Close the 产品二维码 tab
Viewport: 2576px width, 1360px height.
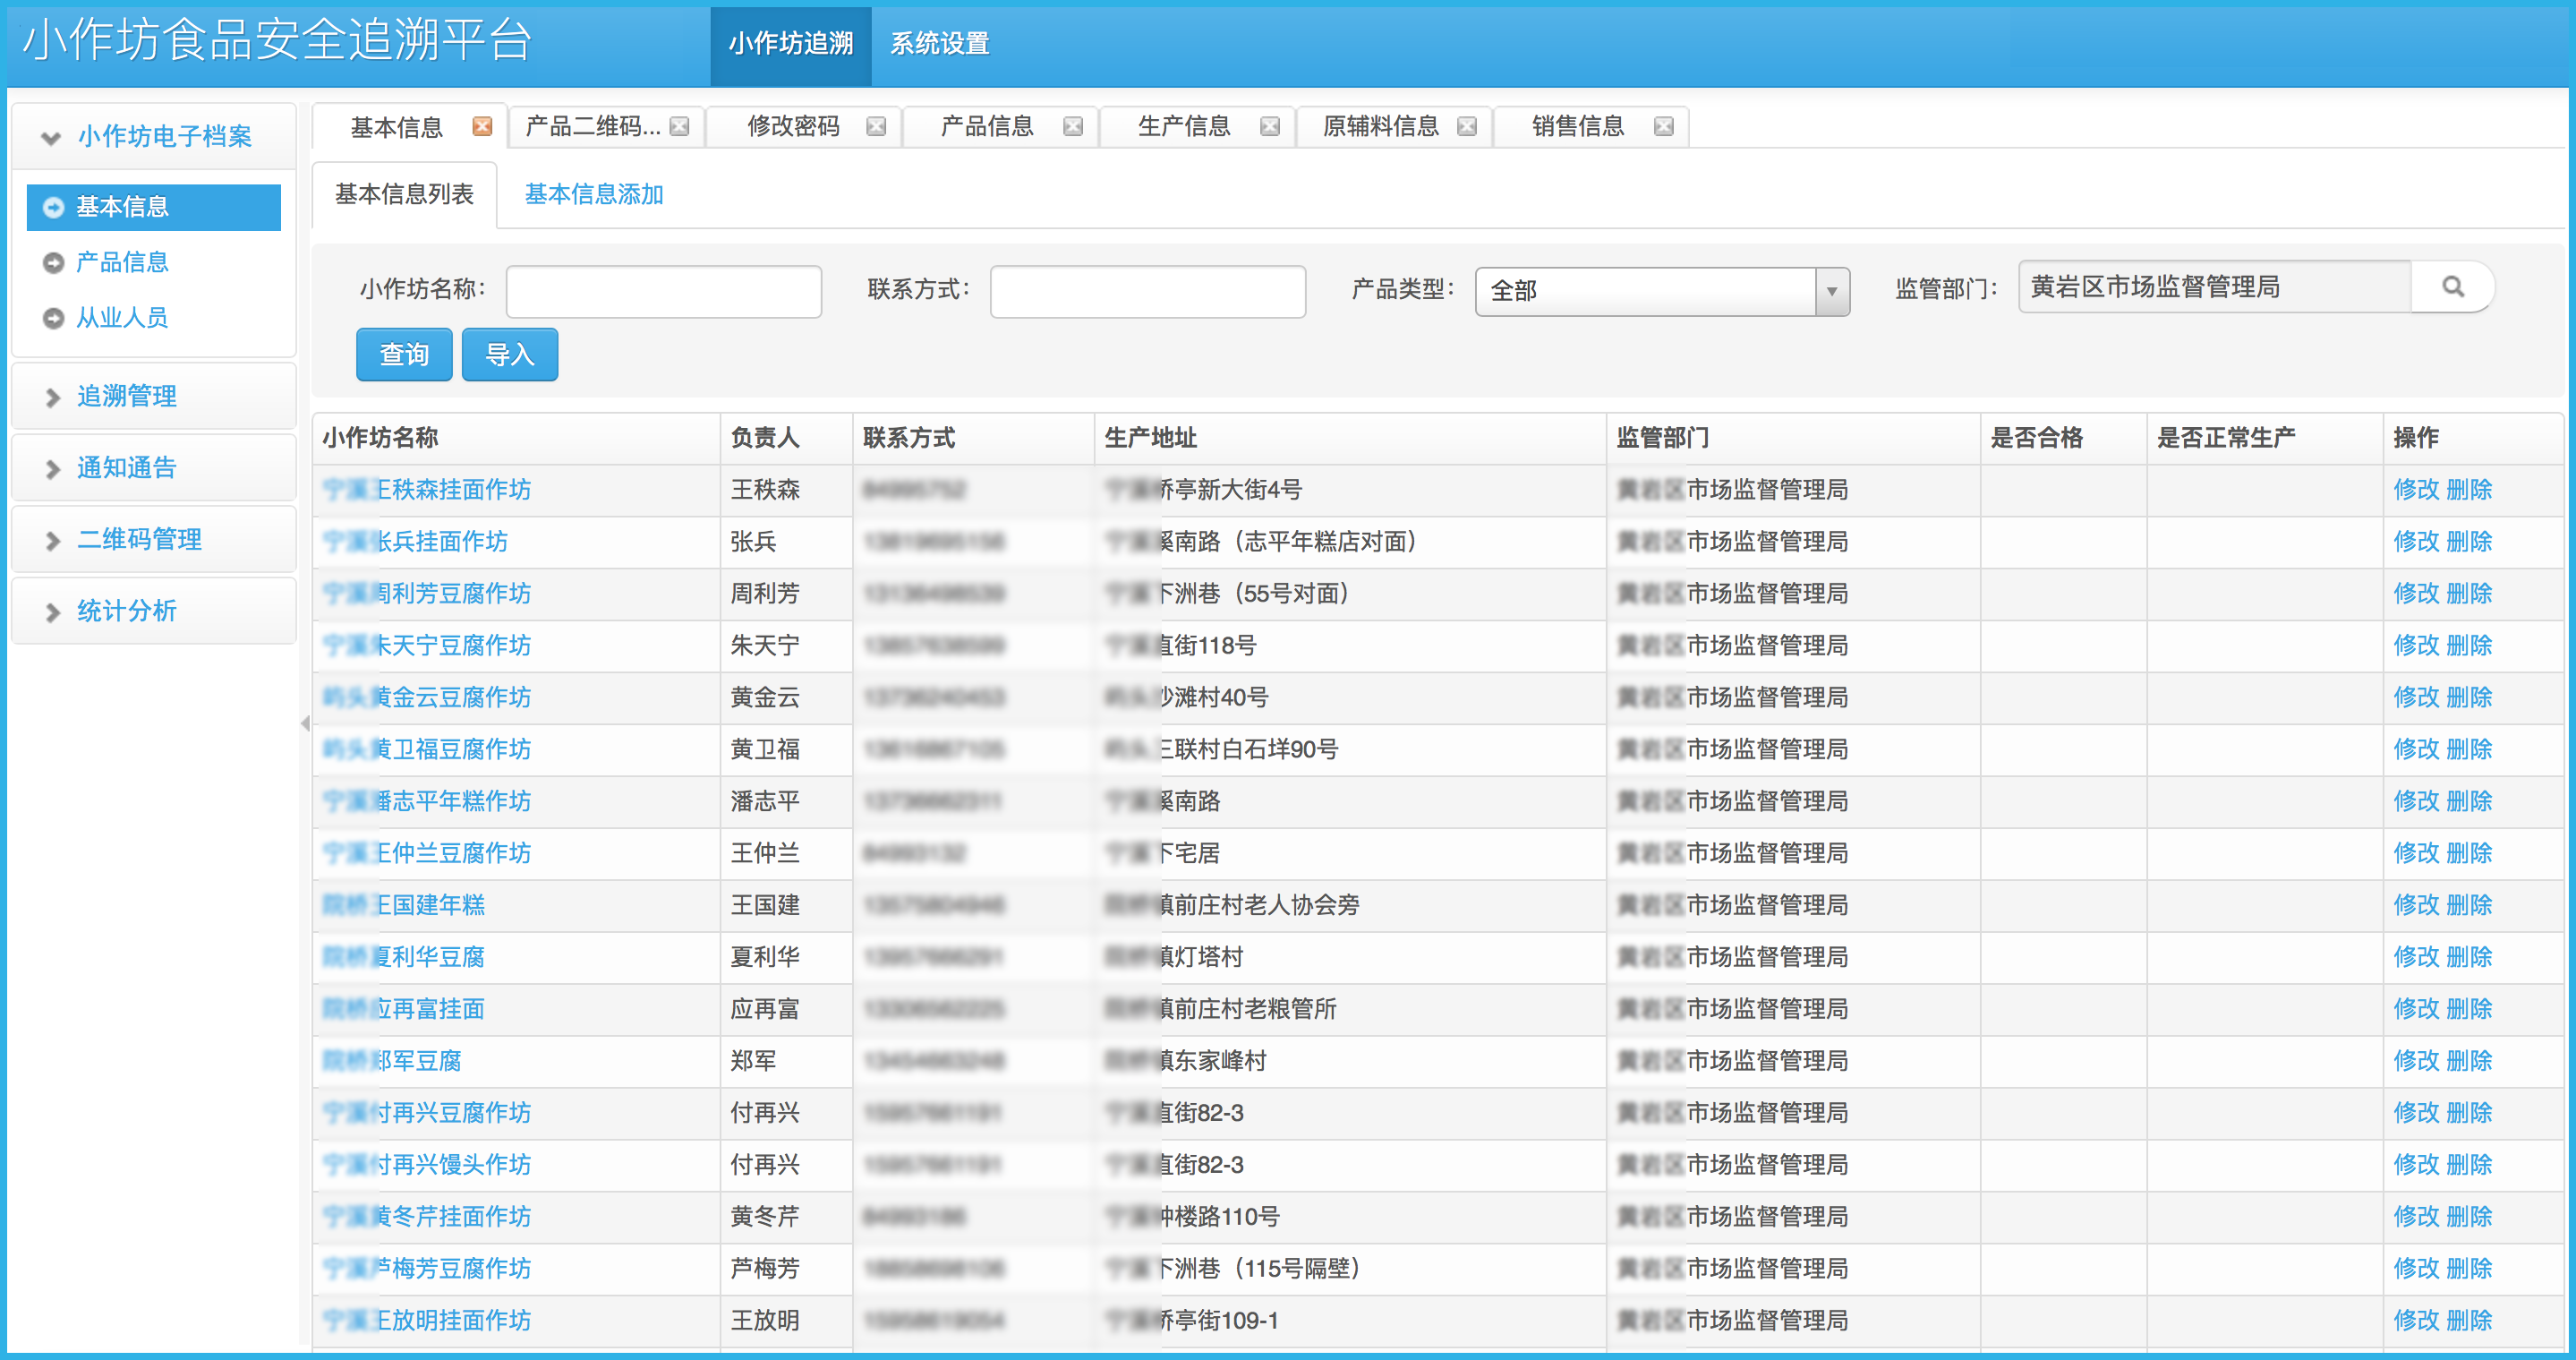tap(679, 126)
